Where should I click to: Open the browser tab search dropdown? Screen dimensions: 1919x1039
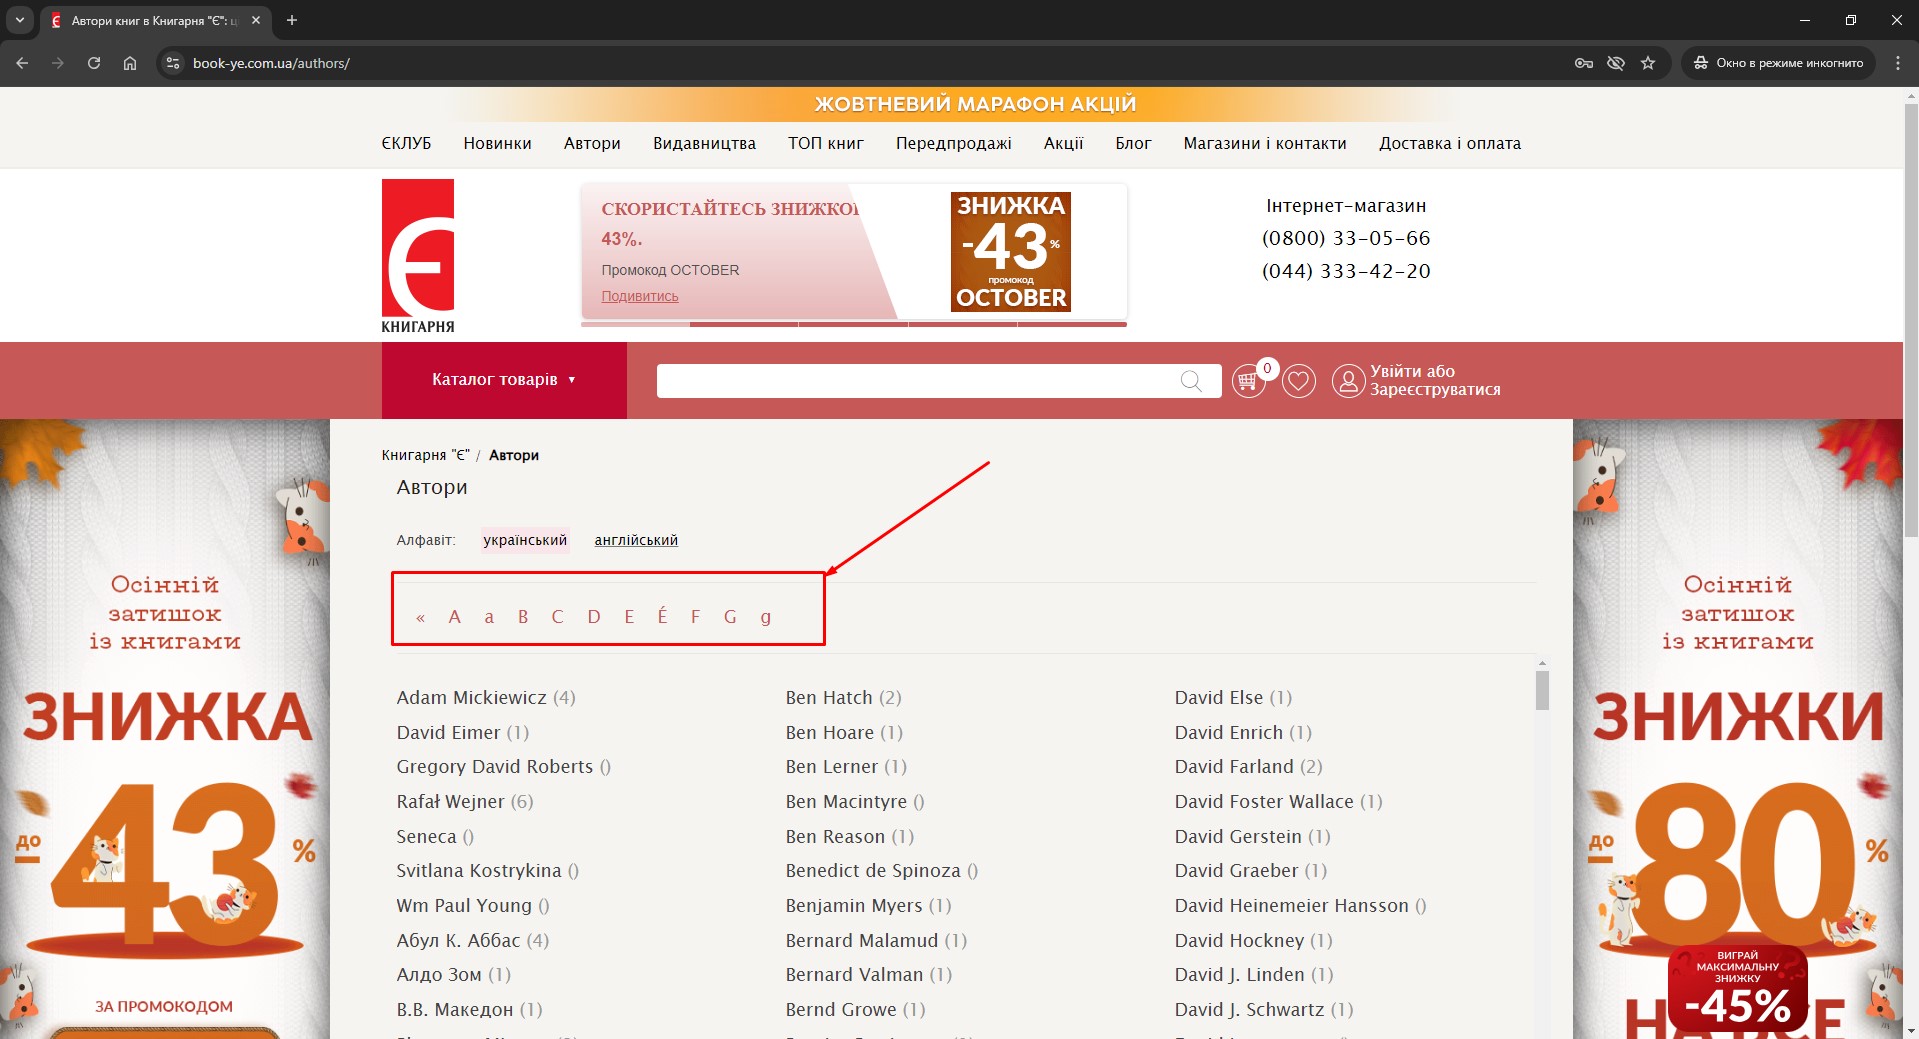19,20
